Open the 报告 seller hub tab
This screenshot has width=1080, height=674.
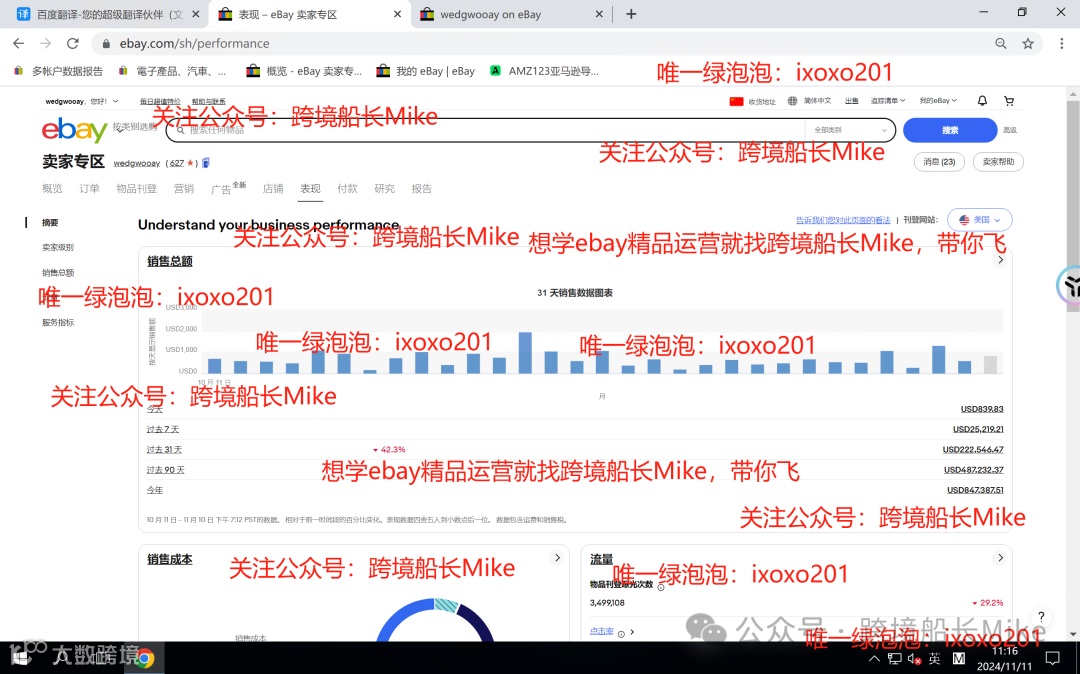[422, 189]
